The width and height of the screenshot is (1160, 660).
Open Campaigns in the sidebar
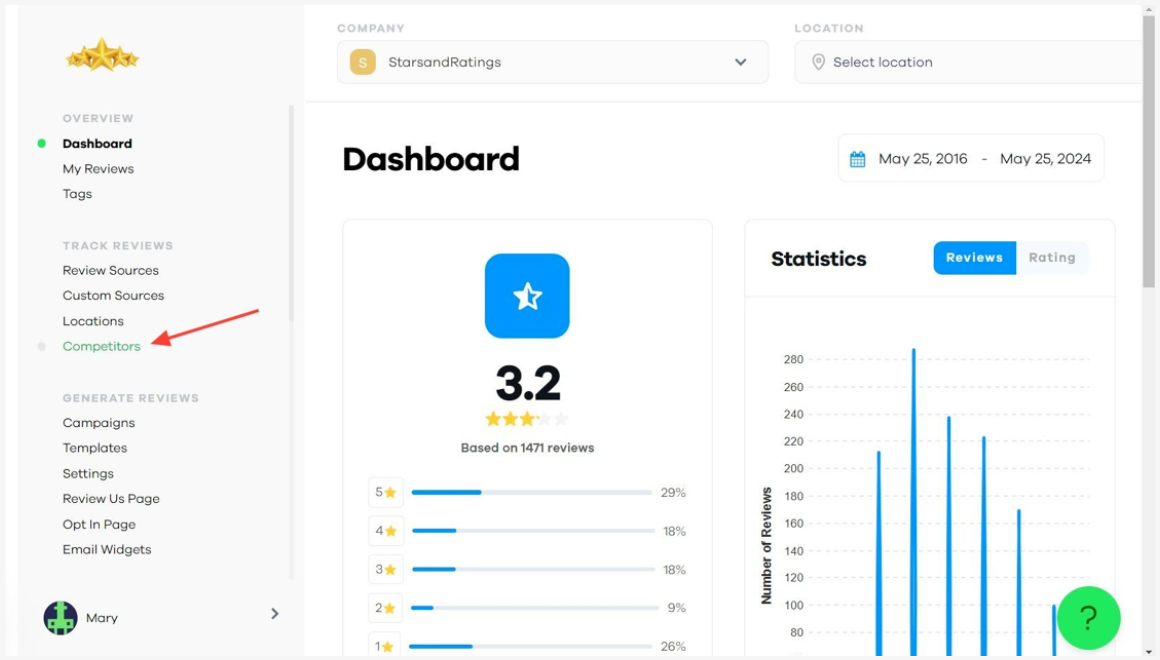(98, 422)
